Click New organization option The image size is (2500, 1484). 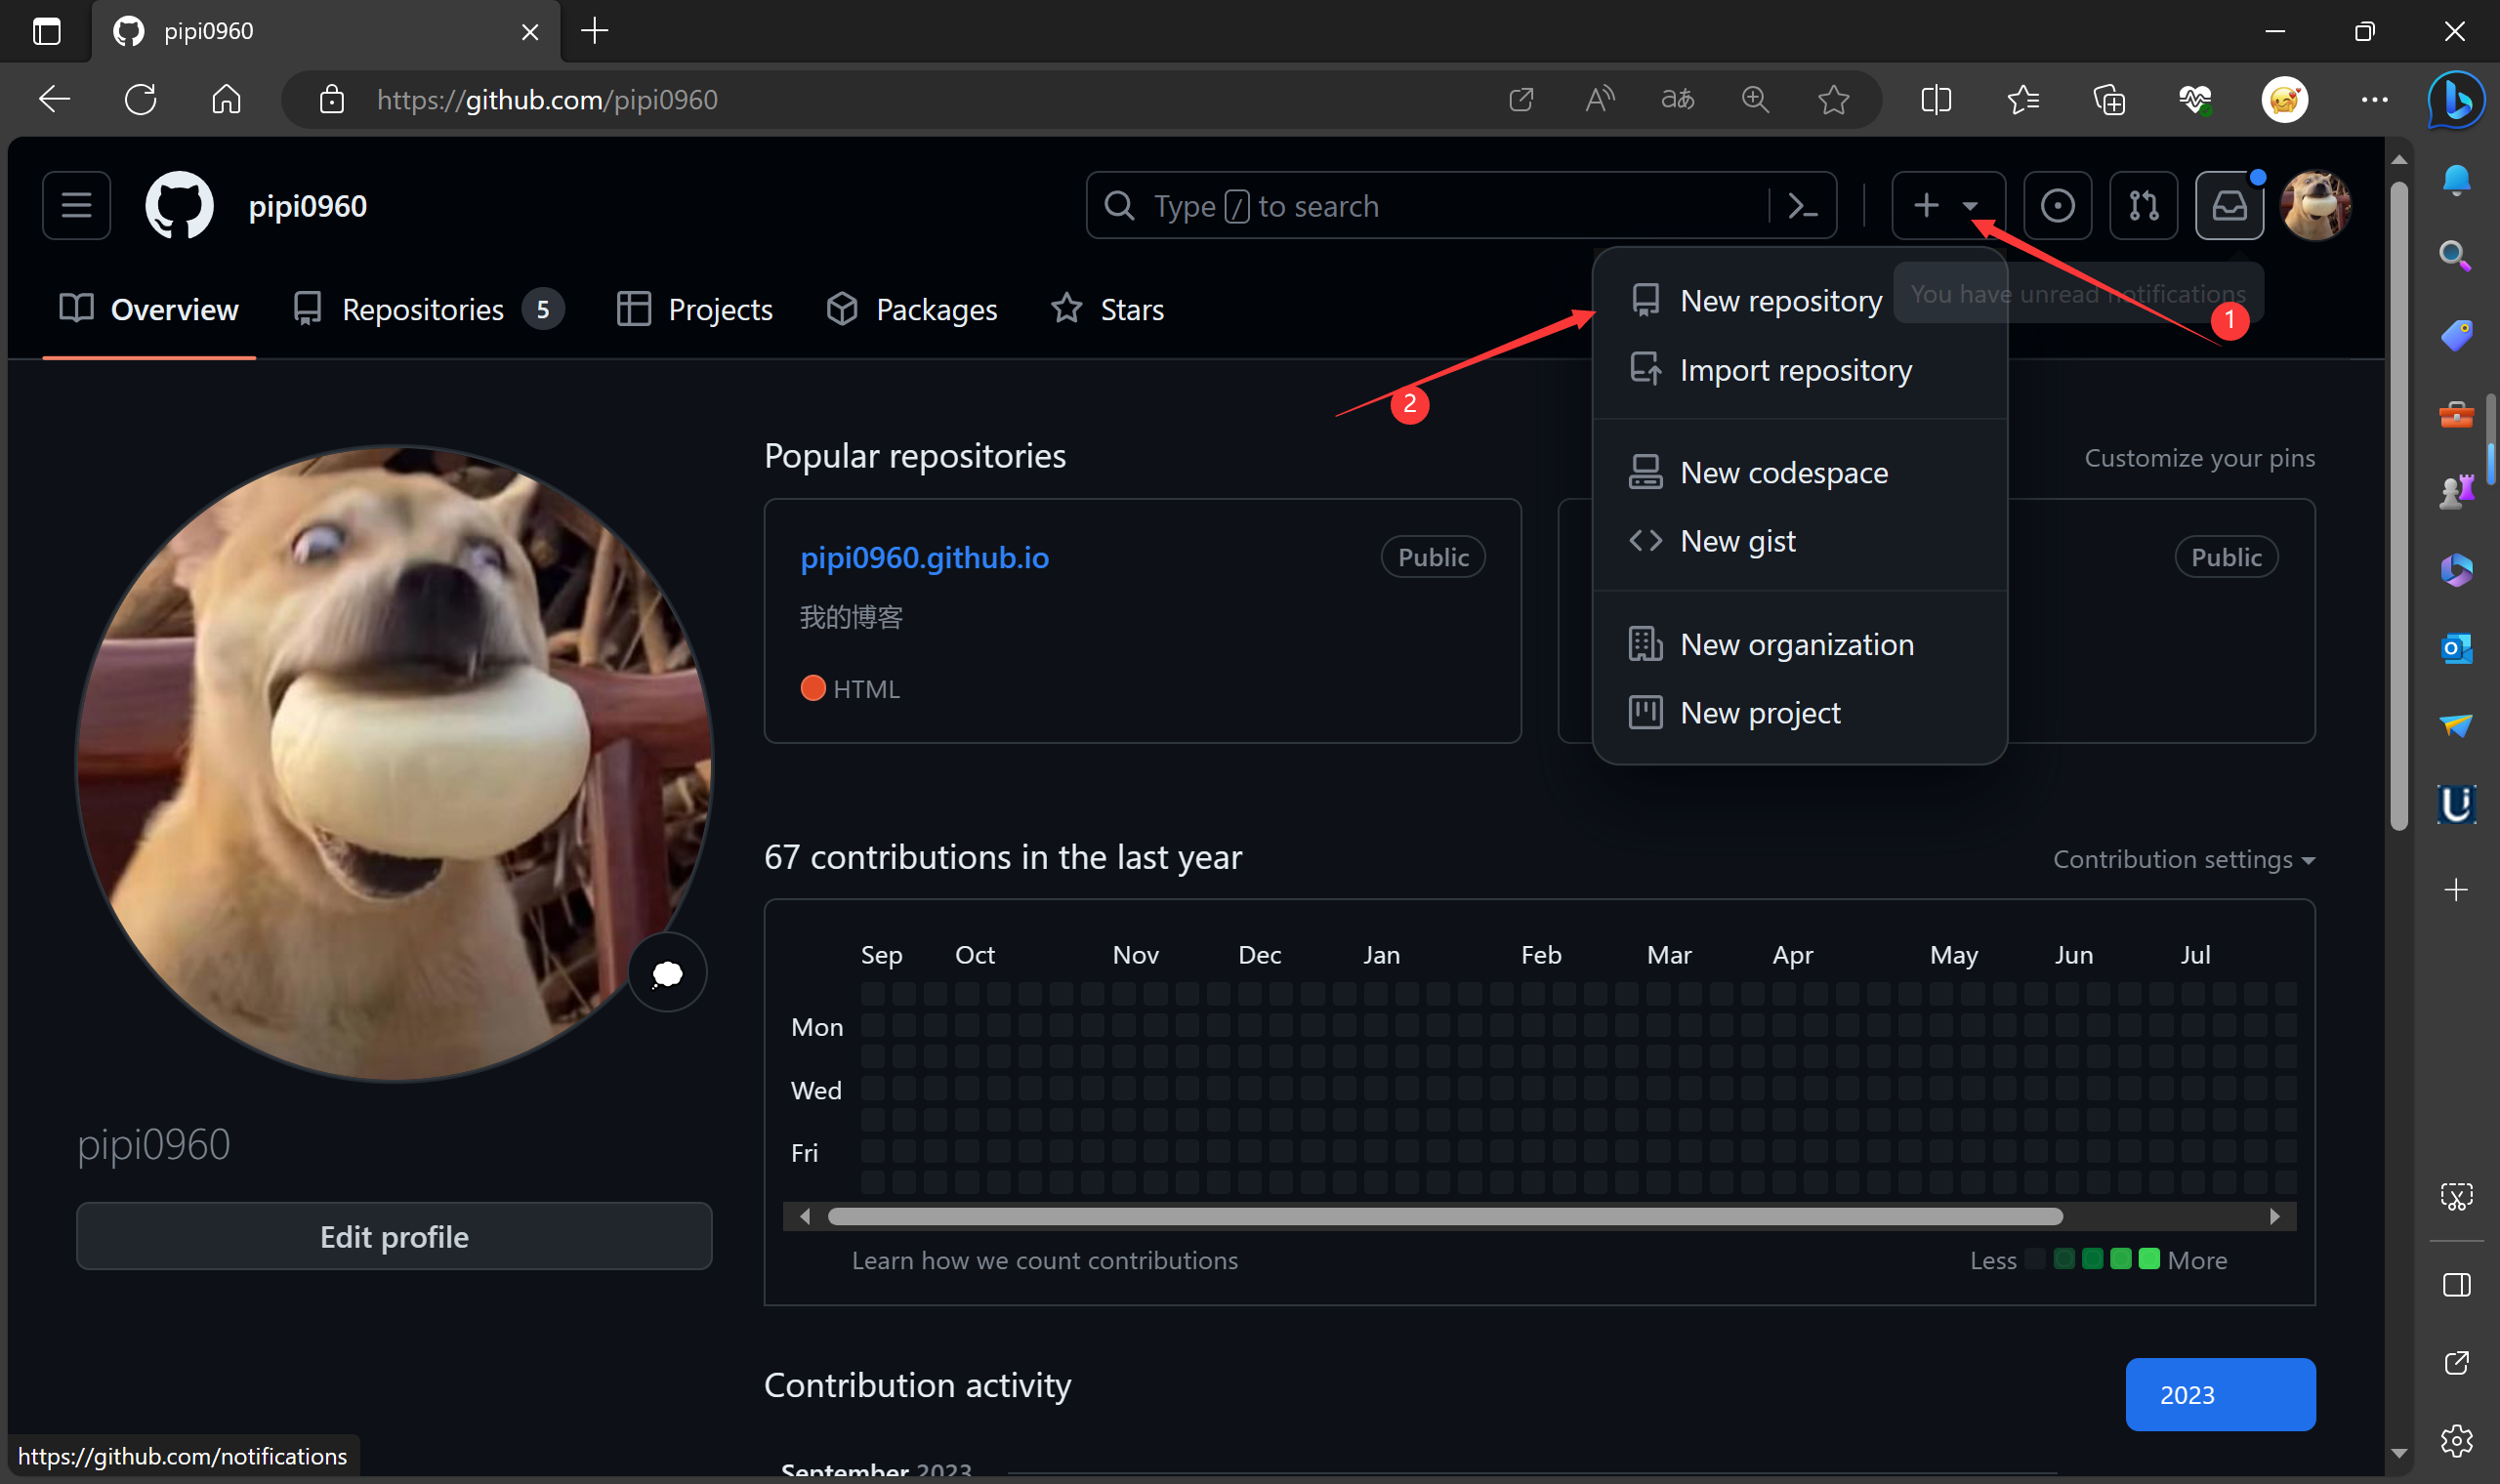click(x=1797, y=643)
